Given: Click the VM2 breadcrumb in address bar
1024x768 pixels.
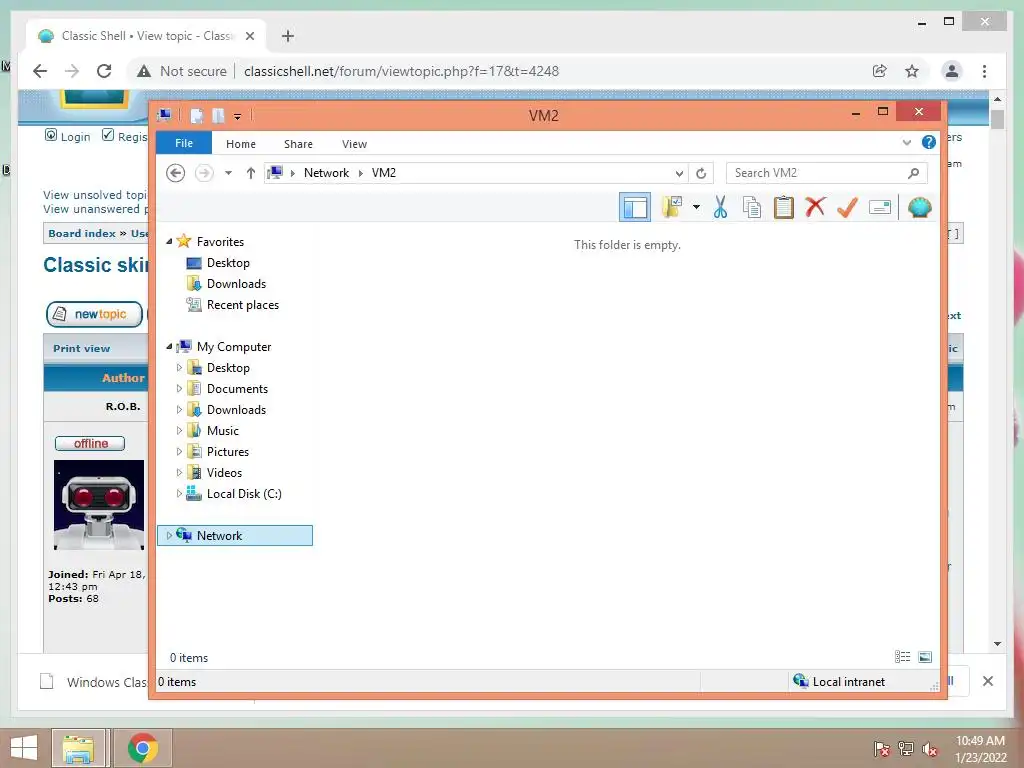Looking at the screenshot, I should tap(383, 173).
